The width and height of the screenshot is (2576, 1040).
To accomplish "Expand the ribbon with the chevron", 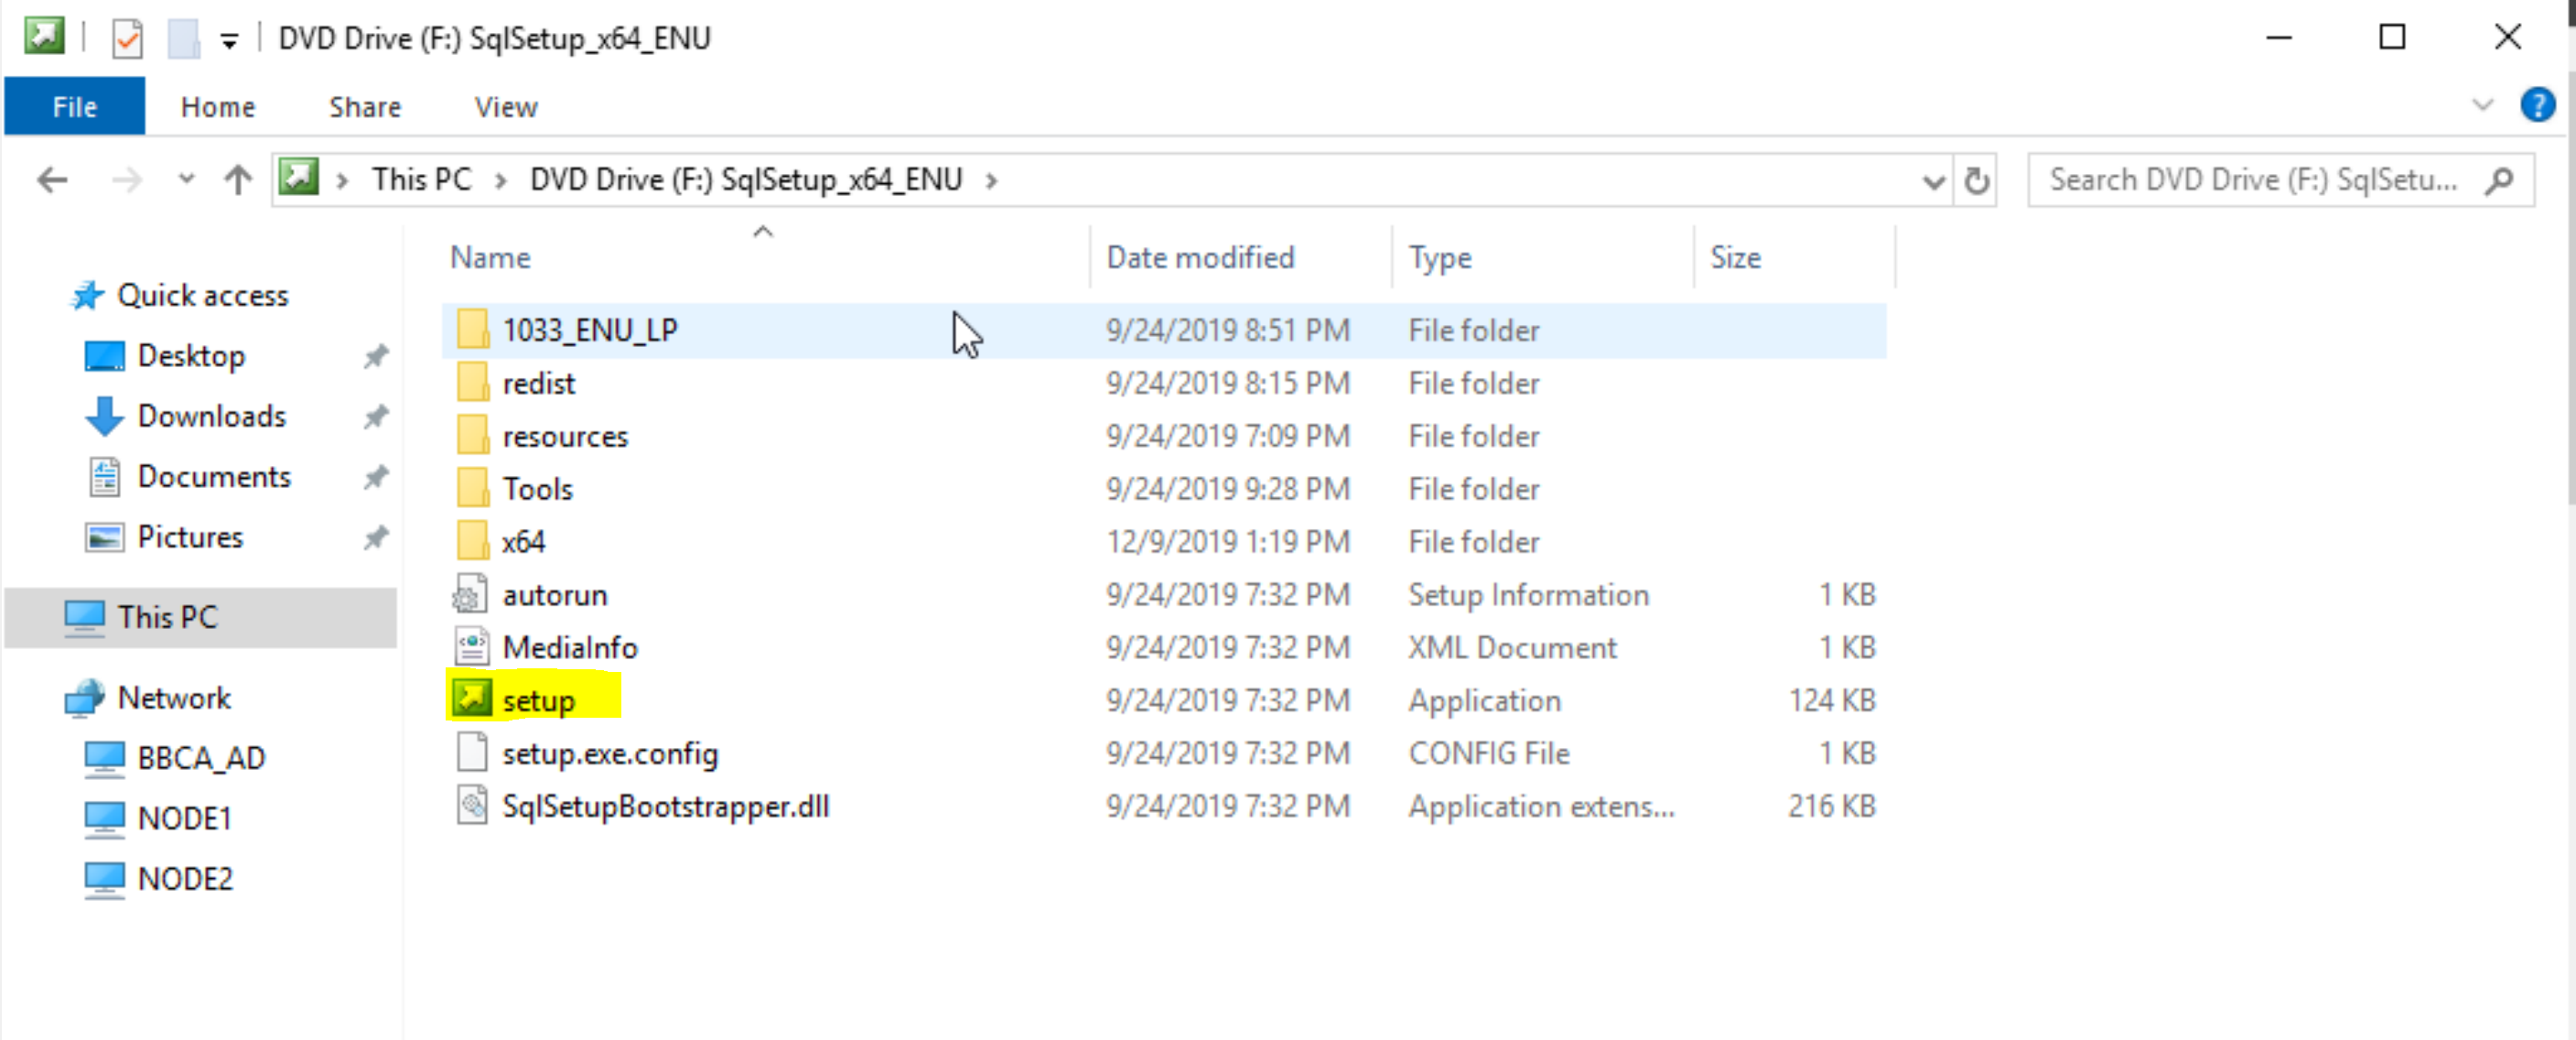I will pyautogui.click(x=2482, y=105).
